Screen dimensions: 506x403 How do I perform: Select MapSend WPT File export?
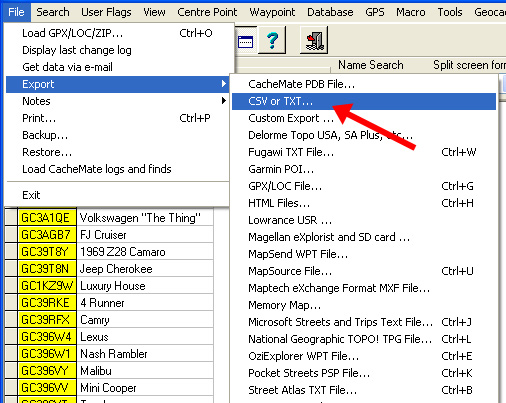364,254
